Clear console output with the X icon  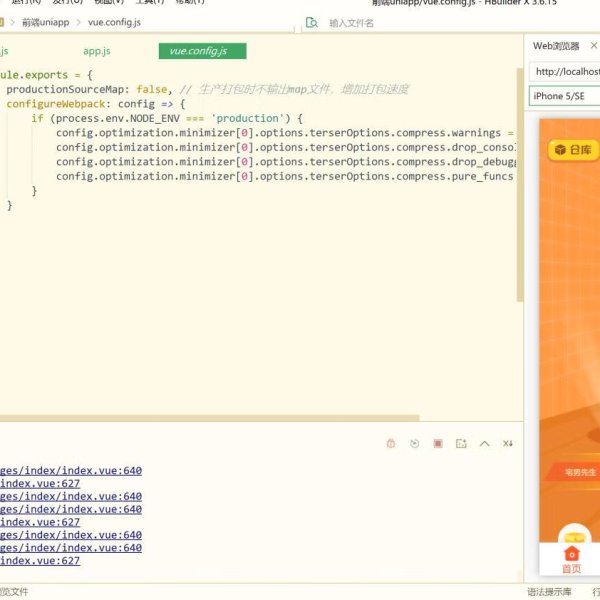(x=508, y=443)
